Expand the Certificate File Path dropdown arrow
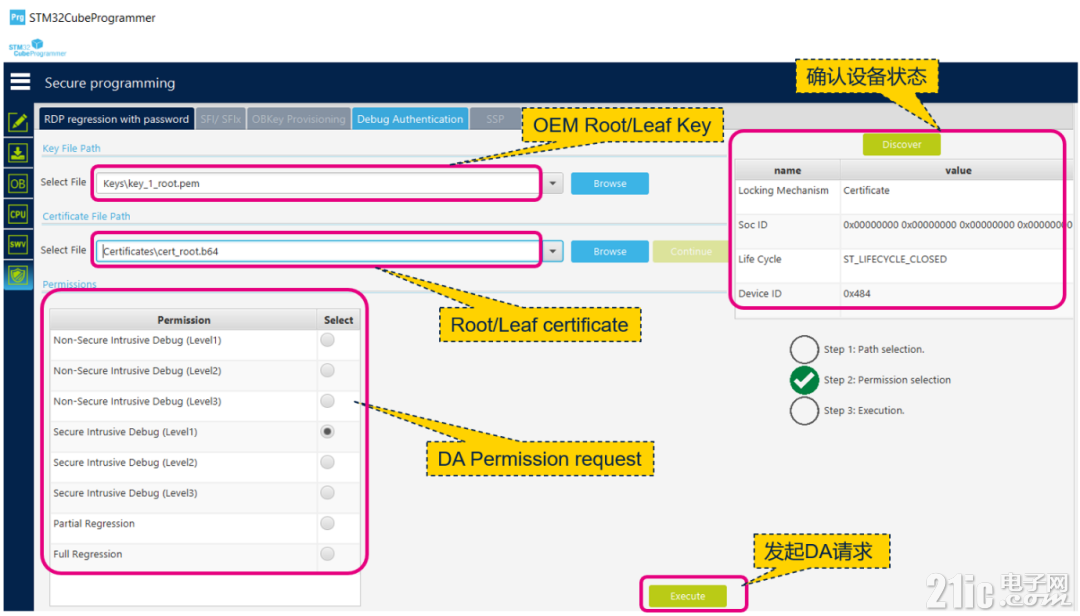The height and width of the screenshot is (616, 1080). 553,251
